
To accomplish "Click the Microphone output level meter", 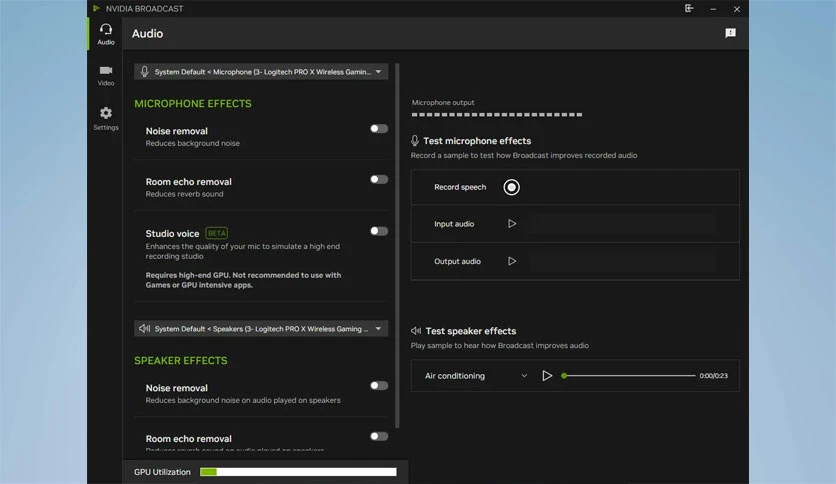I will tap(496, 115).
